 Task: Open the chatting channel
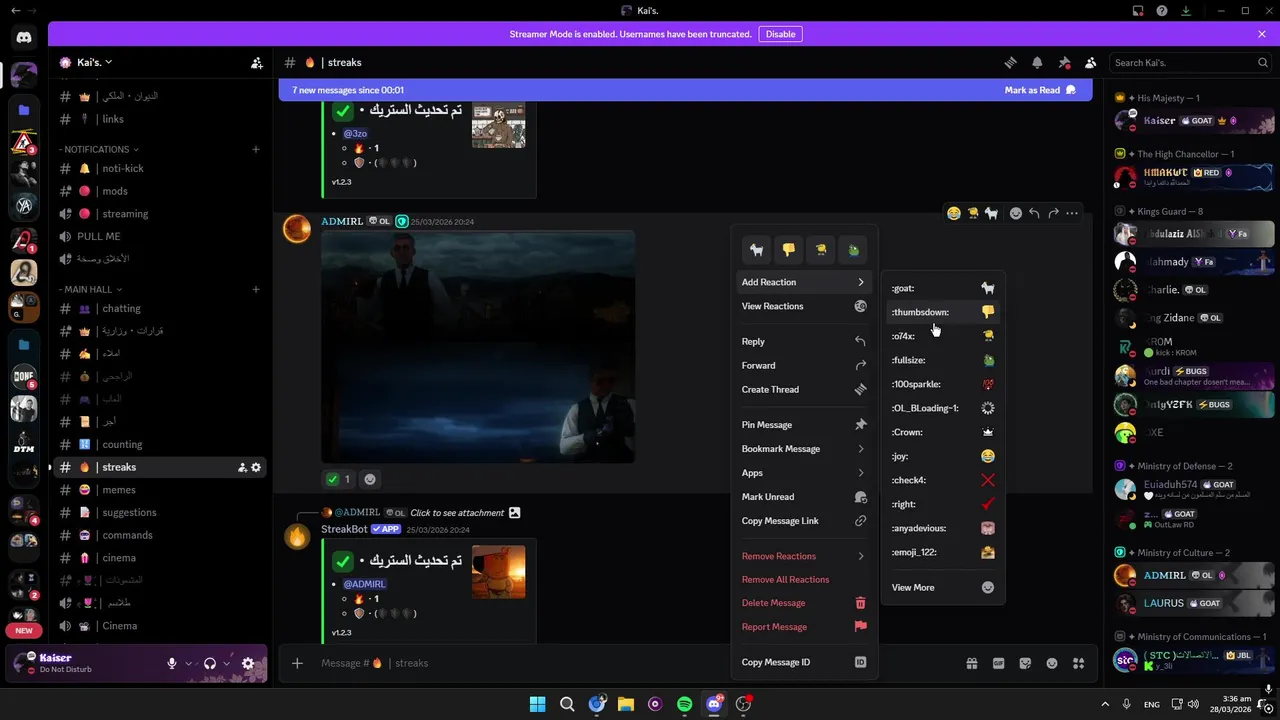[x=160, y=308]
